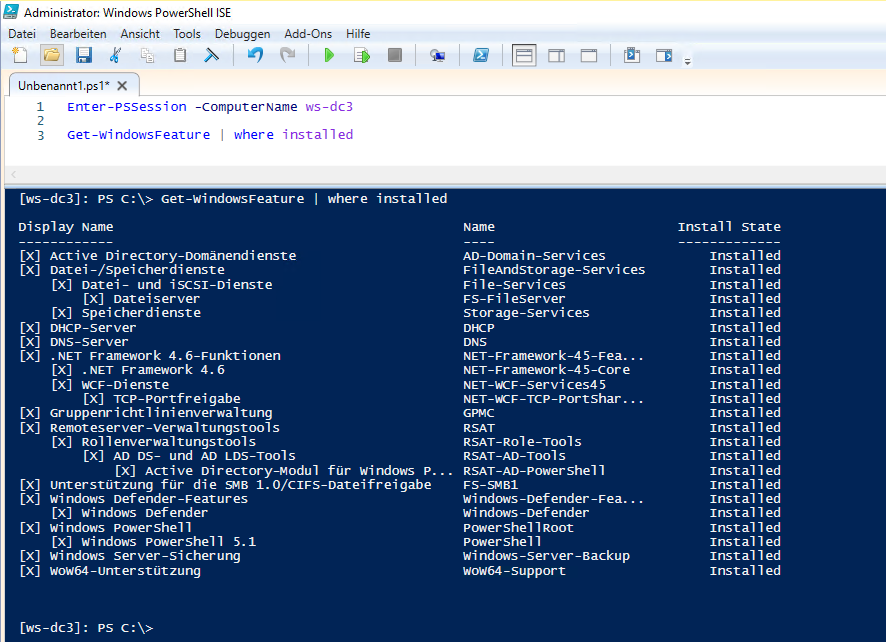Paste from clipboard icon
Viewport: 886px width, 642px height.
180,55
